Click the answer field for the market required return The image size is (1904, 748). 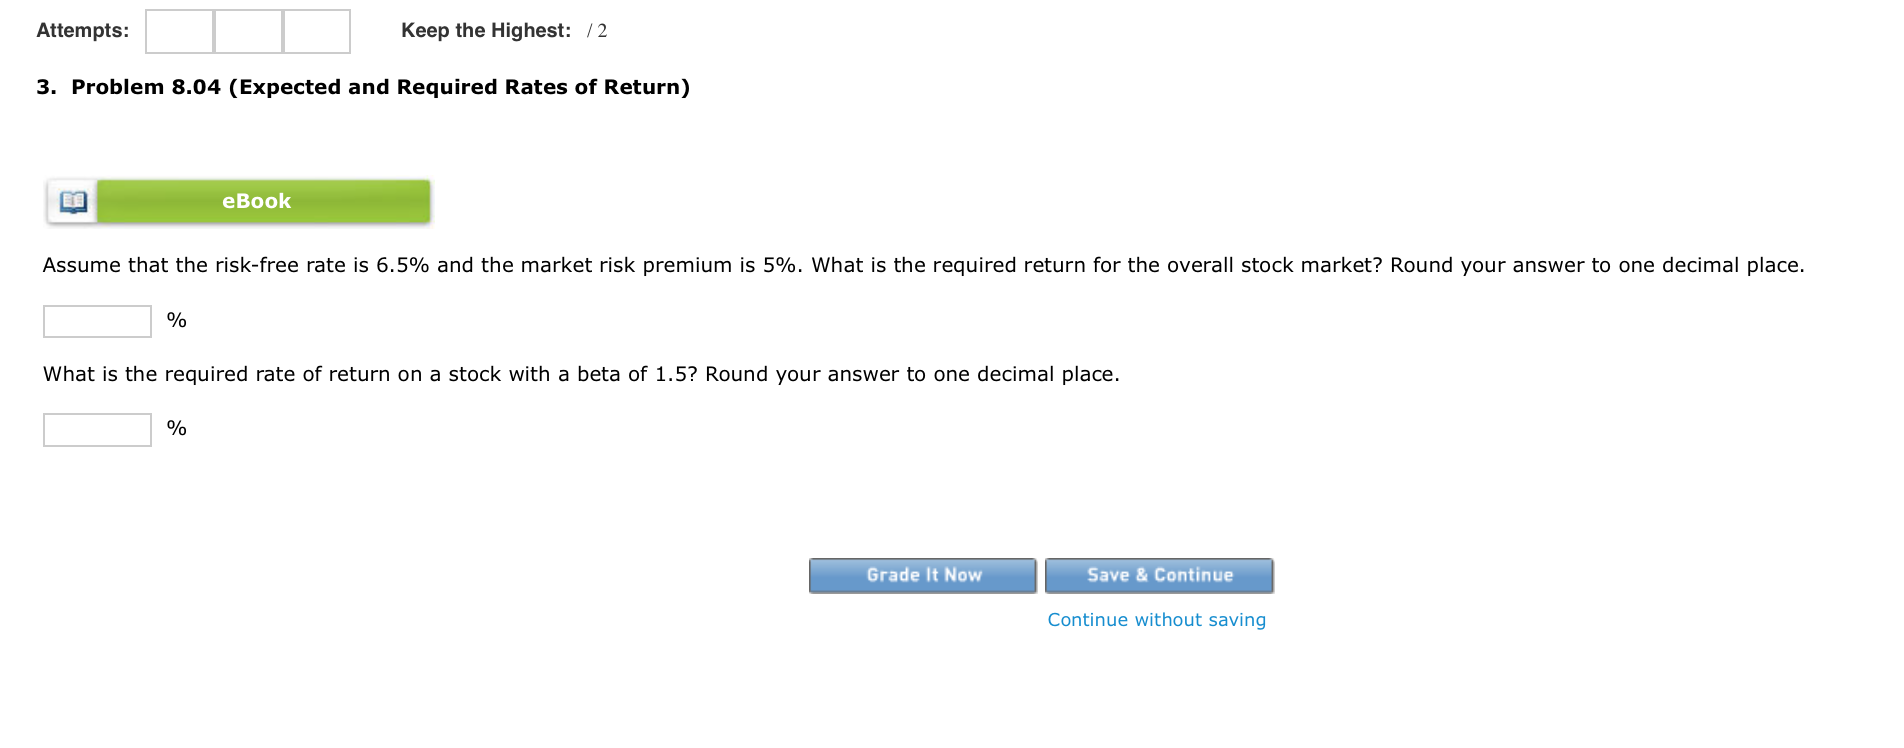(x=96, y=320)
